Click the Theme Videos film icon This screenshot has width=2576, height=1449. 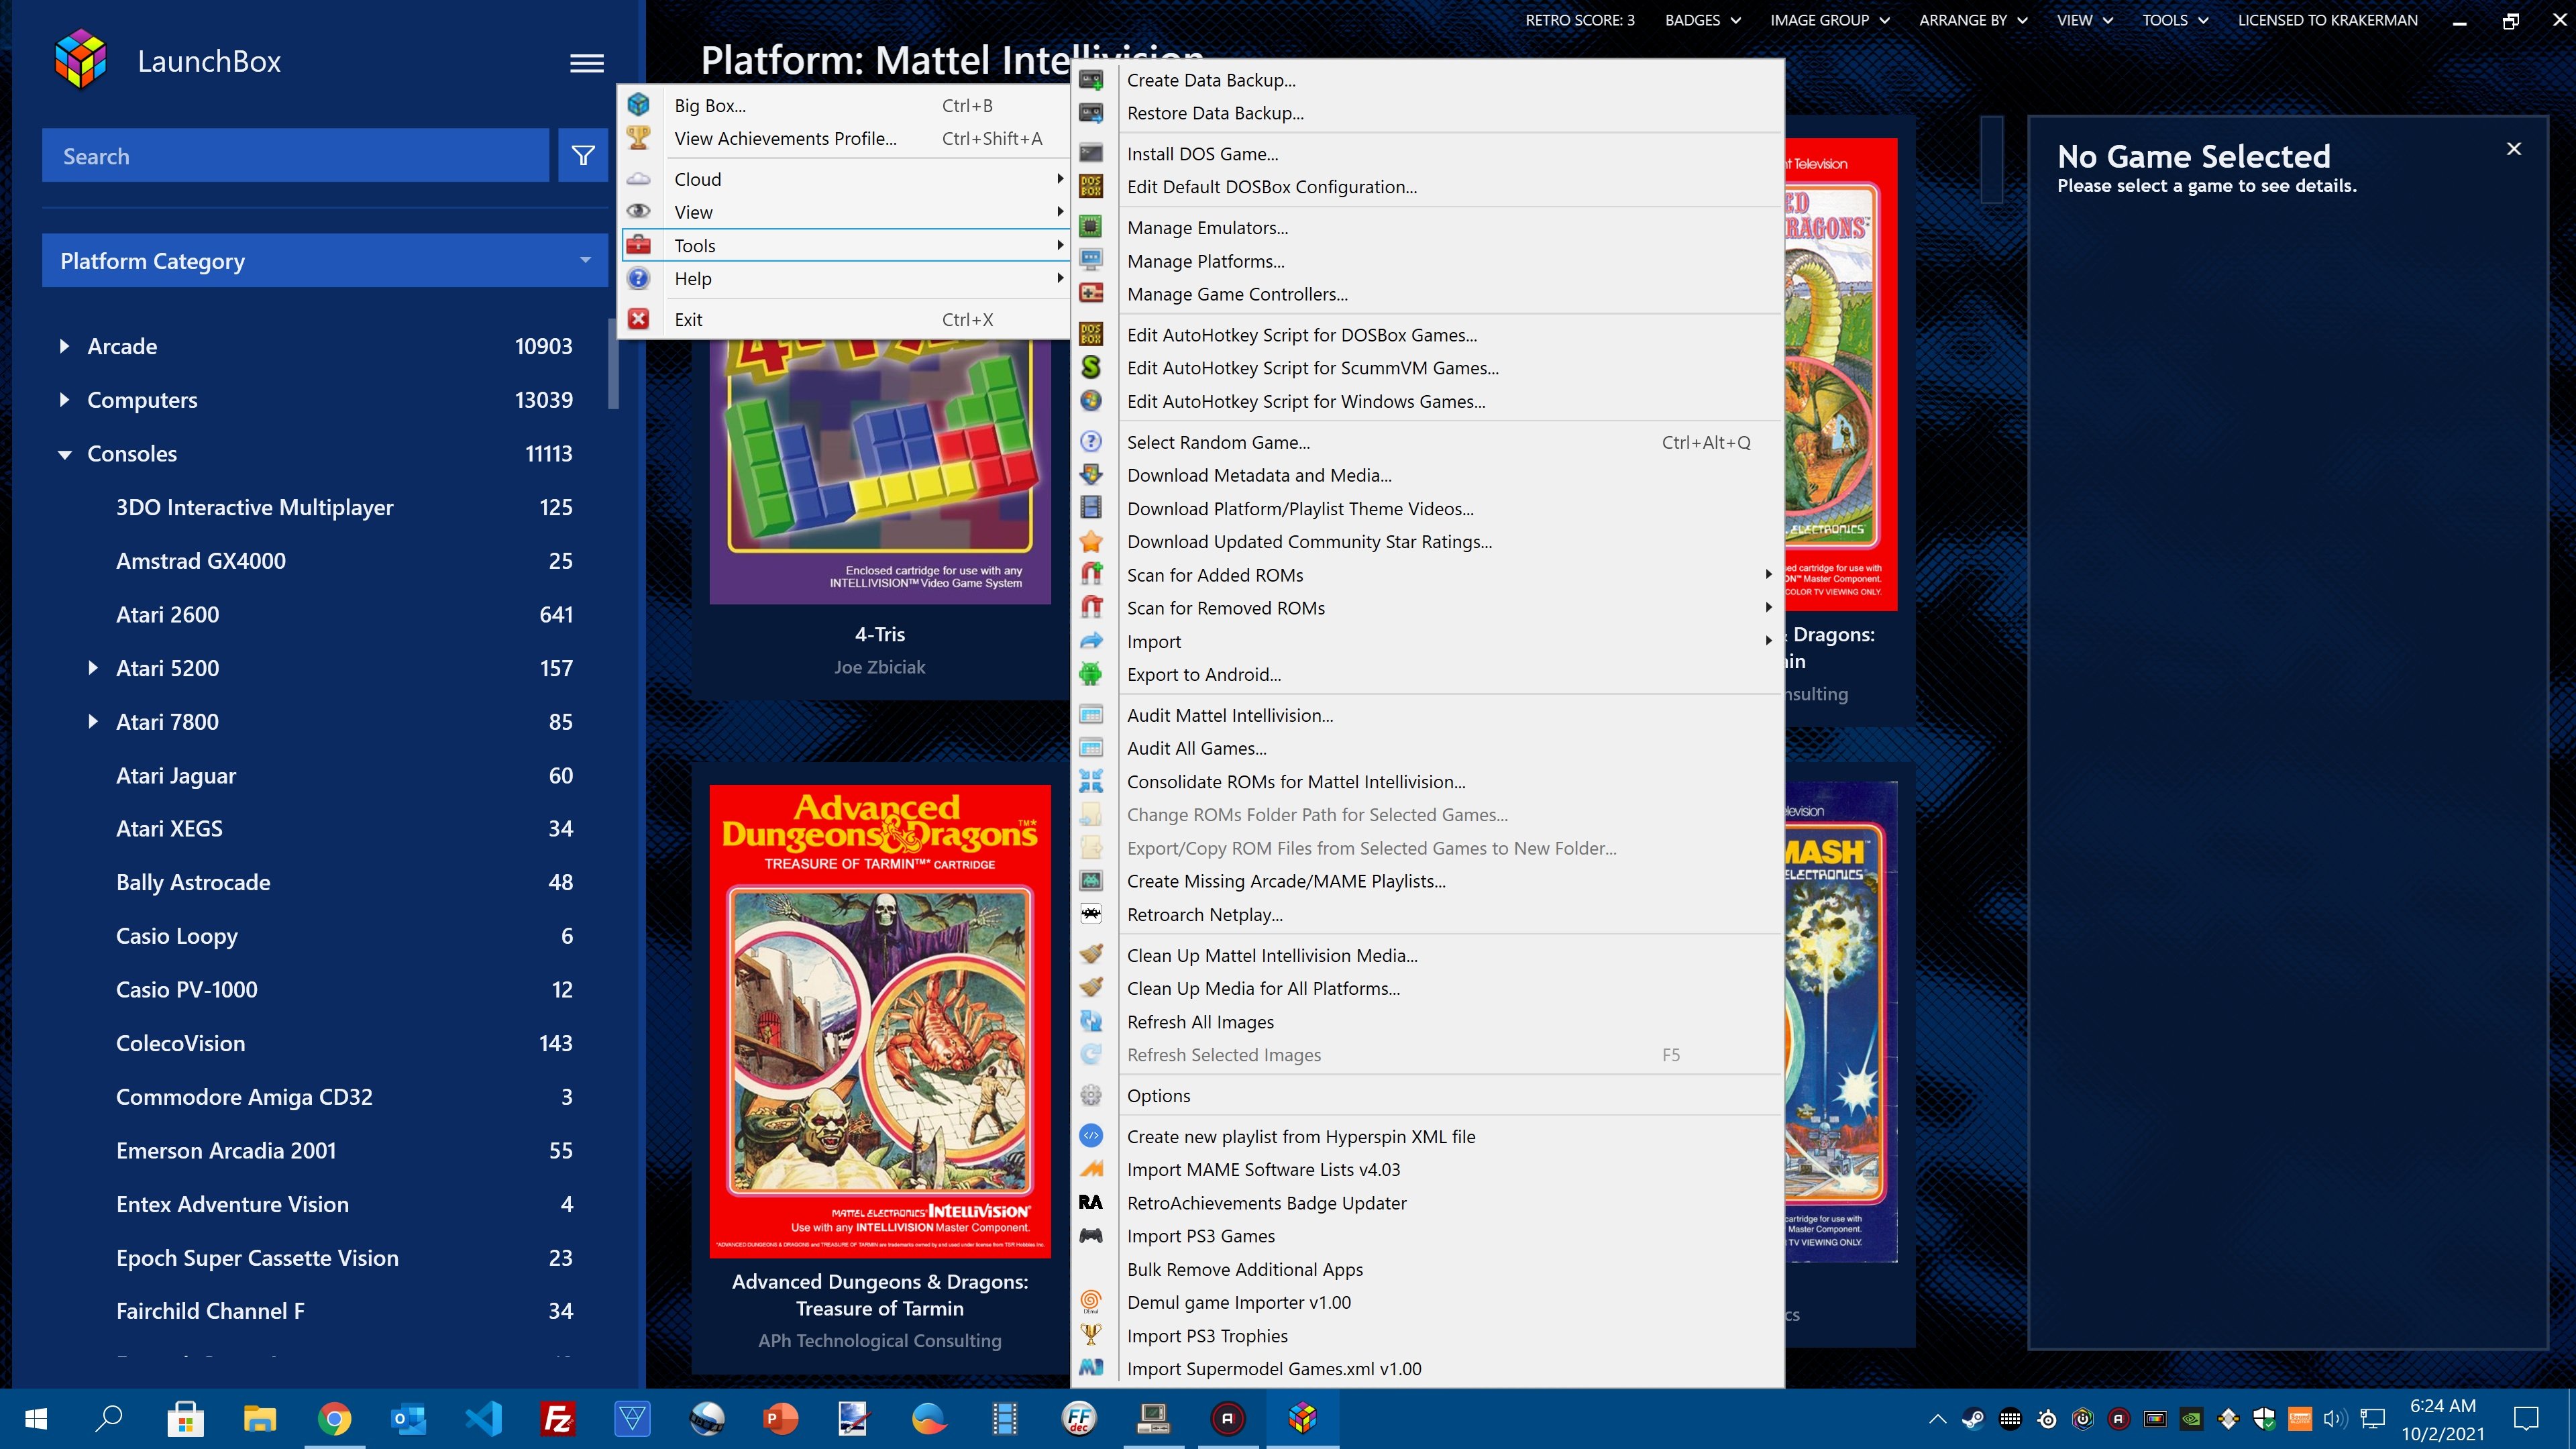coord(1091,508)
